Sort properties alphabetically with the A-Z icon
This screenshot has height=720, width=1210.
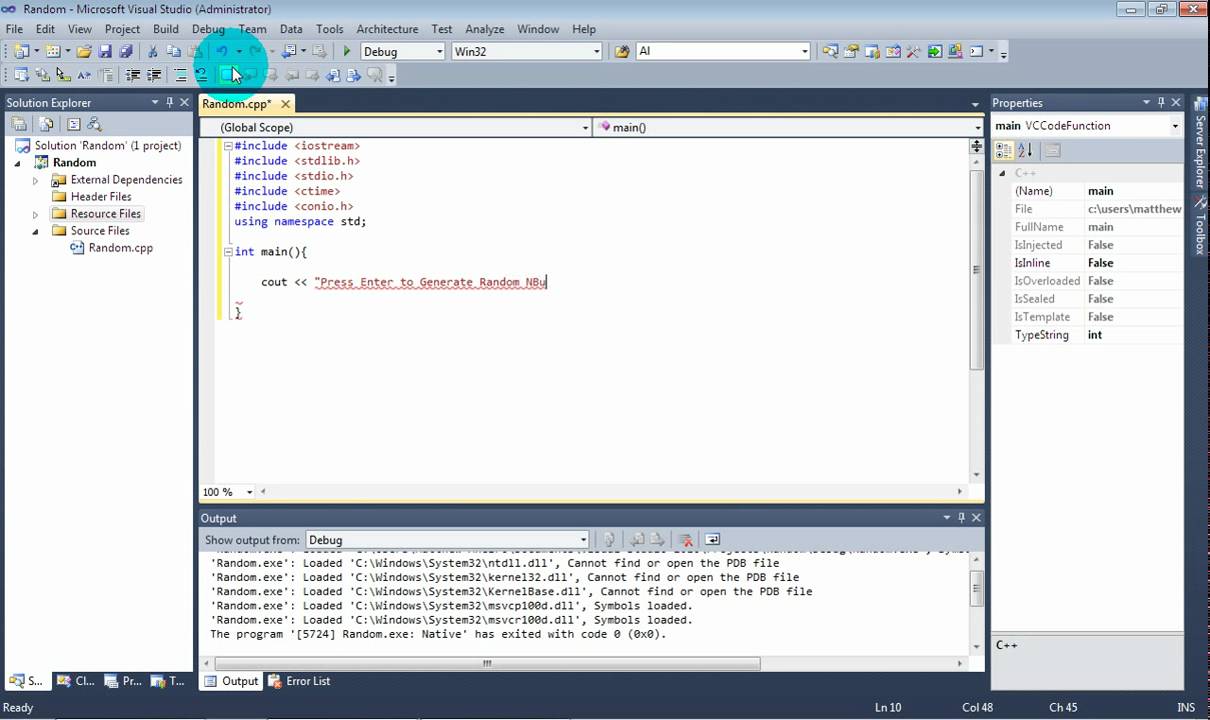(1025, 151)
